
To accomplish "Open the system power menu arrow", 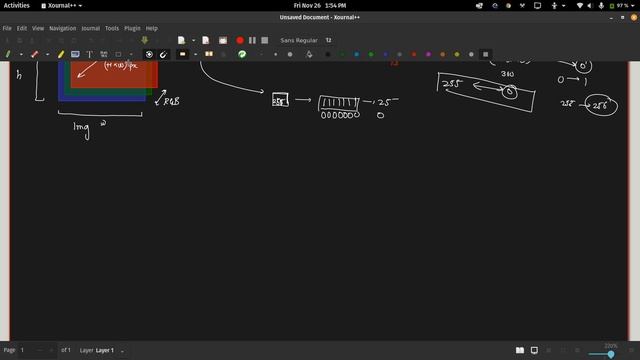I will tap(633, 6).
